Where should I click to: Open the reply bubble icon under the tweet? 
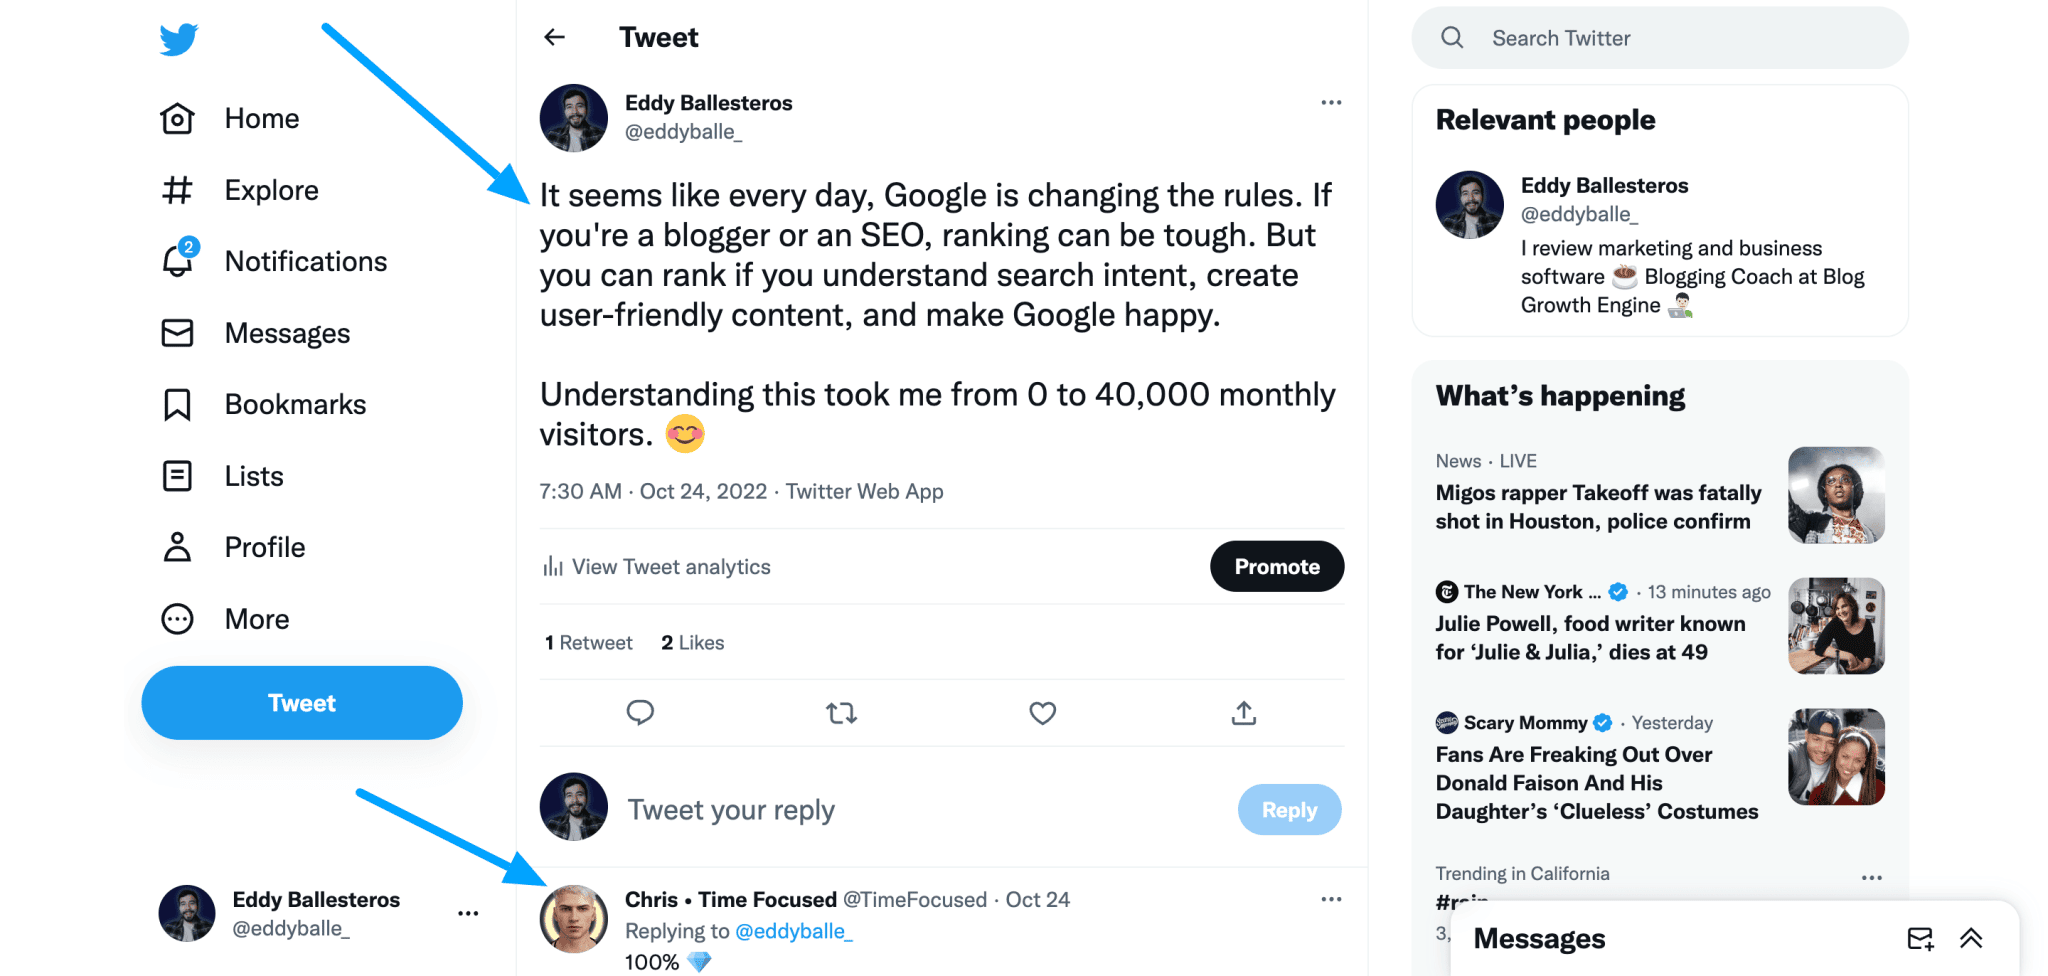[x=640, y=713]
